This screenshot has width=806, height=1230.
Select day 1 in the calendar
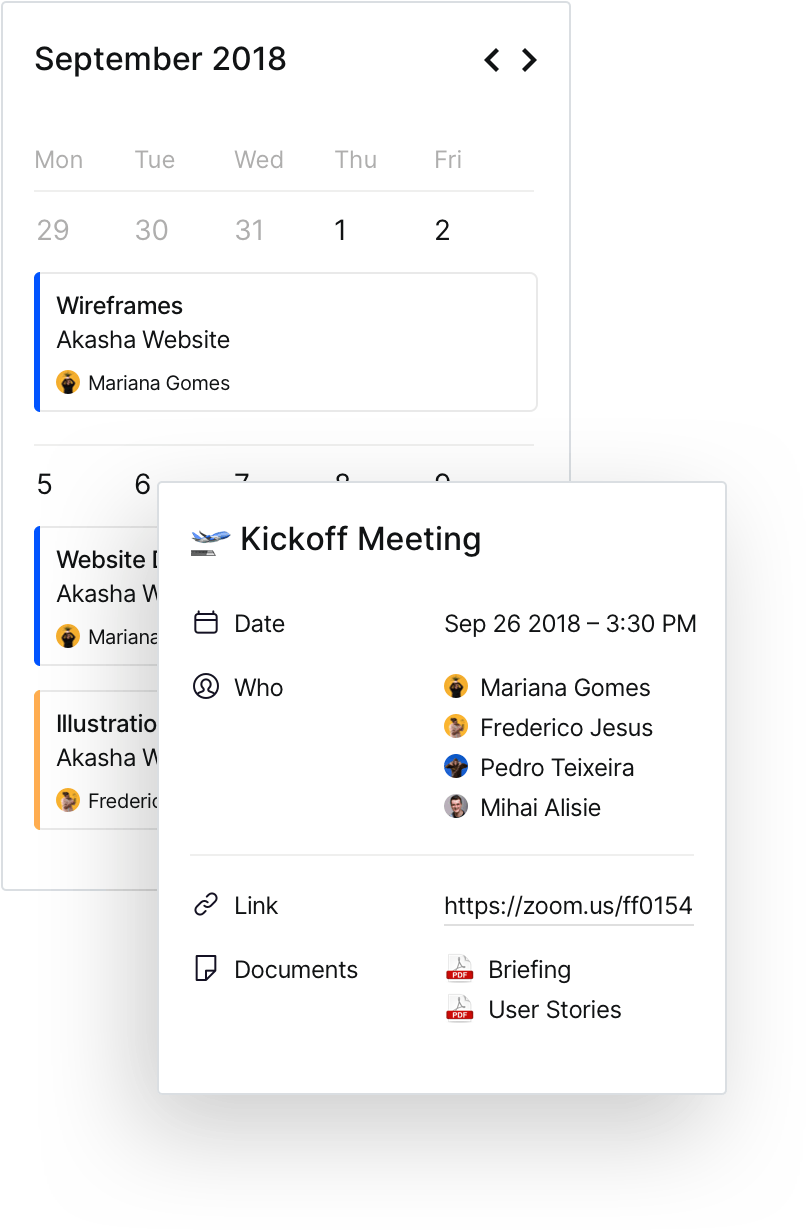[340, 231]
